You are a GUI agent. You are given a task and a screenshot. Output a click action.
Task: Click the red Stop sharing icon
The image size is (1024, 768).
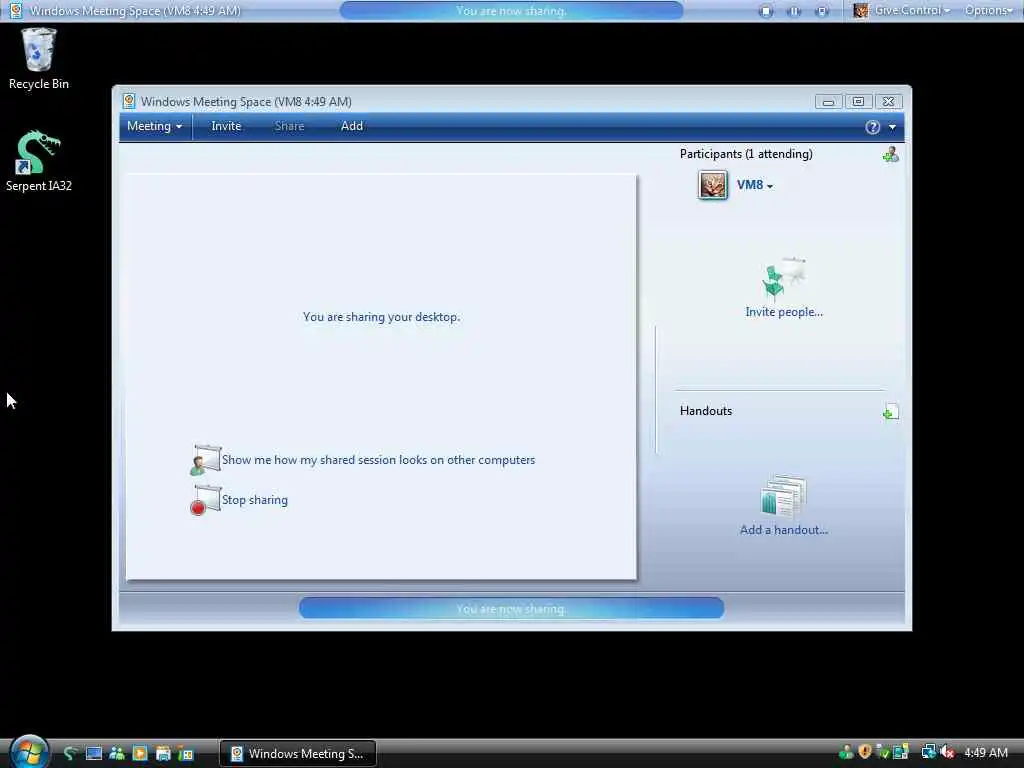click(206, 500)
